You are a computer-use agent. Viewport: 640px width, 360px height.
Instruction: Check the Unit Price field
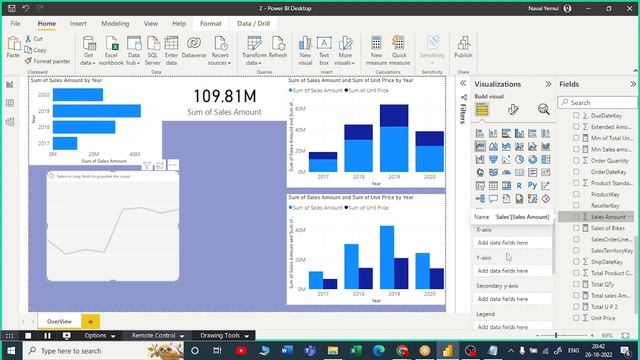click(576, 318)
